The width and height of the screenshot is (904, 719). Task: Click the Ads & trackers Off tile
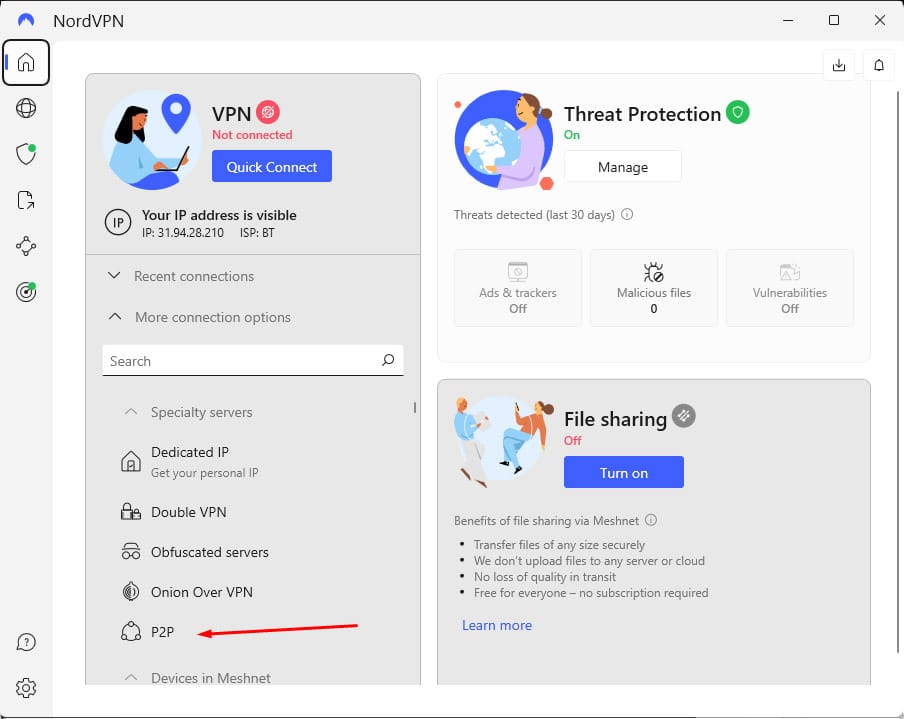pyautogui.click(x=518, y=288)
